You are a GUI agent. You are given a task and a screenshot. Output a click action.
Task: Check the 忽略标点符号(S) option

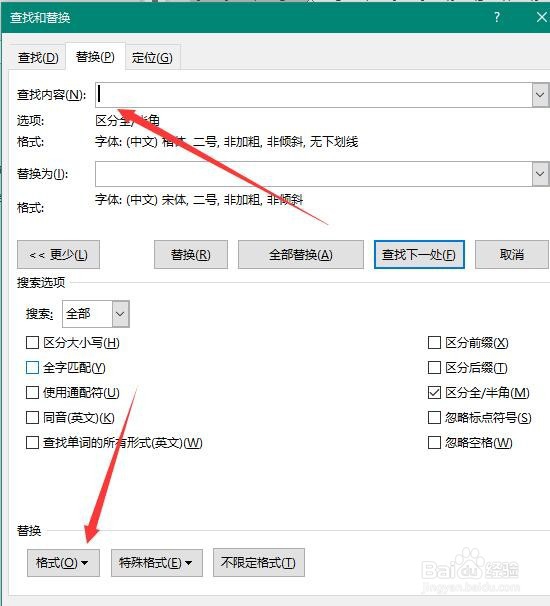tap(434, 417)
